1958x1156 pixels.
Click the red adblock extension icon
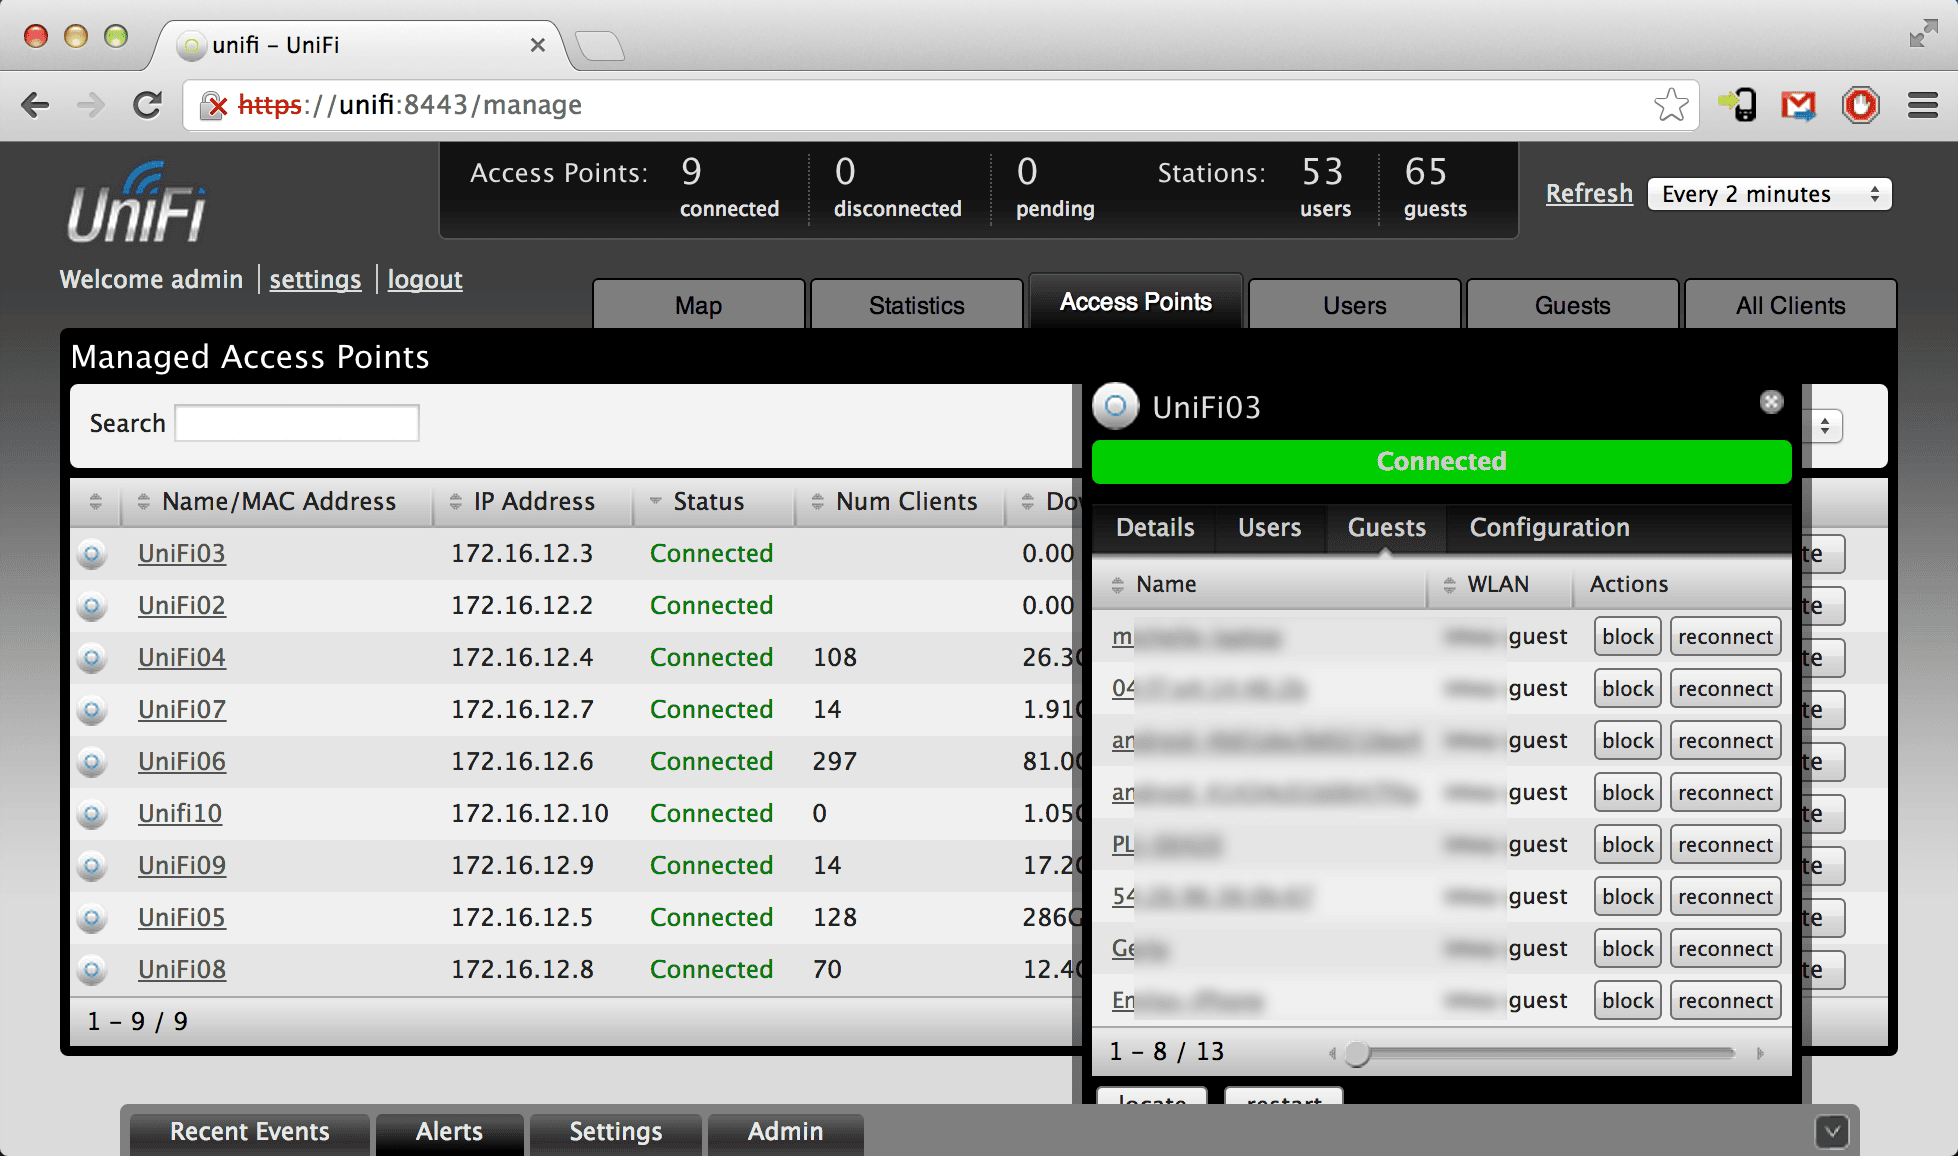coord(1860,105)
